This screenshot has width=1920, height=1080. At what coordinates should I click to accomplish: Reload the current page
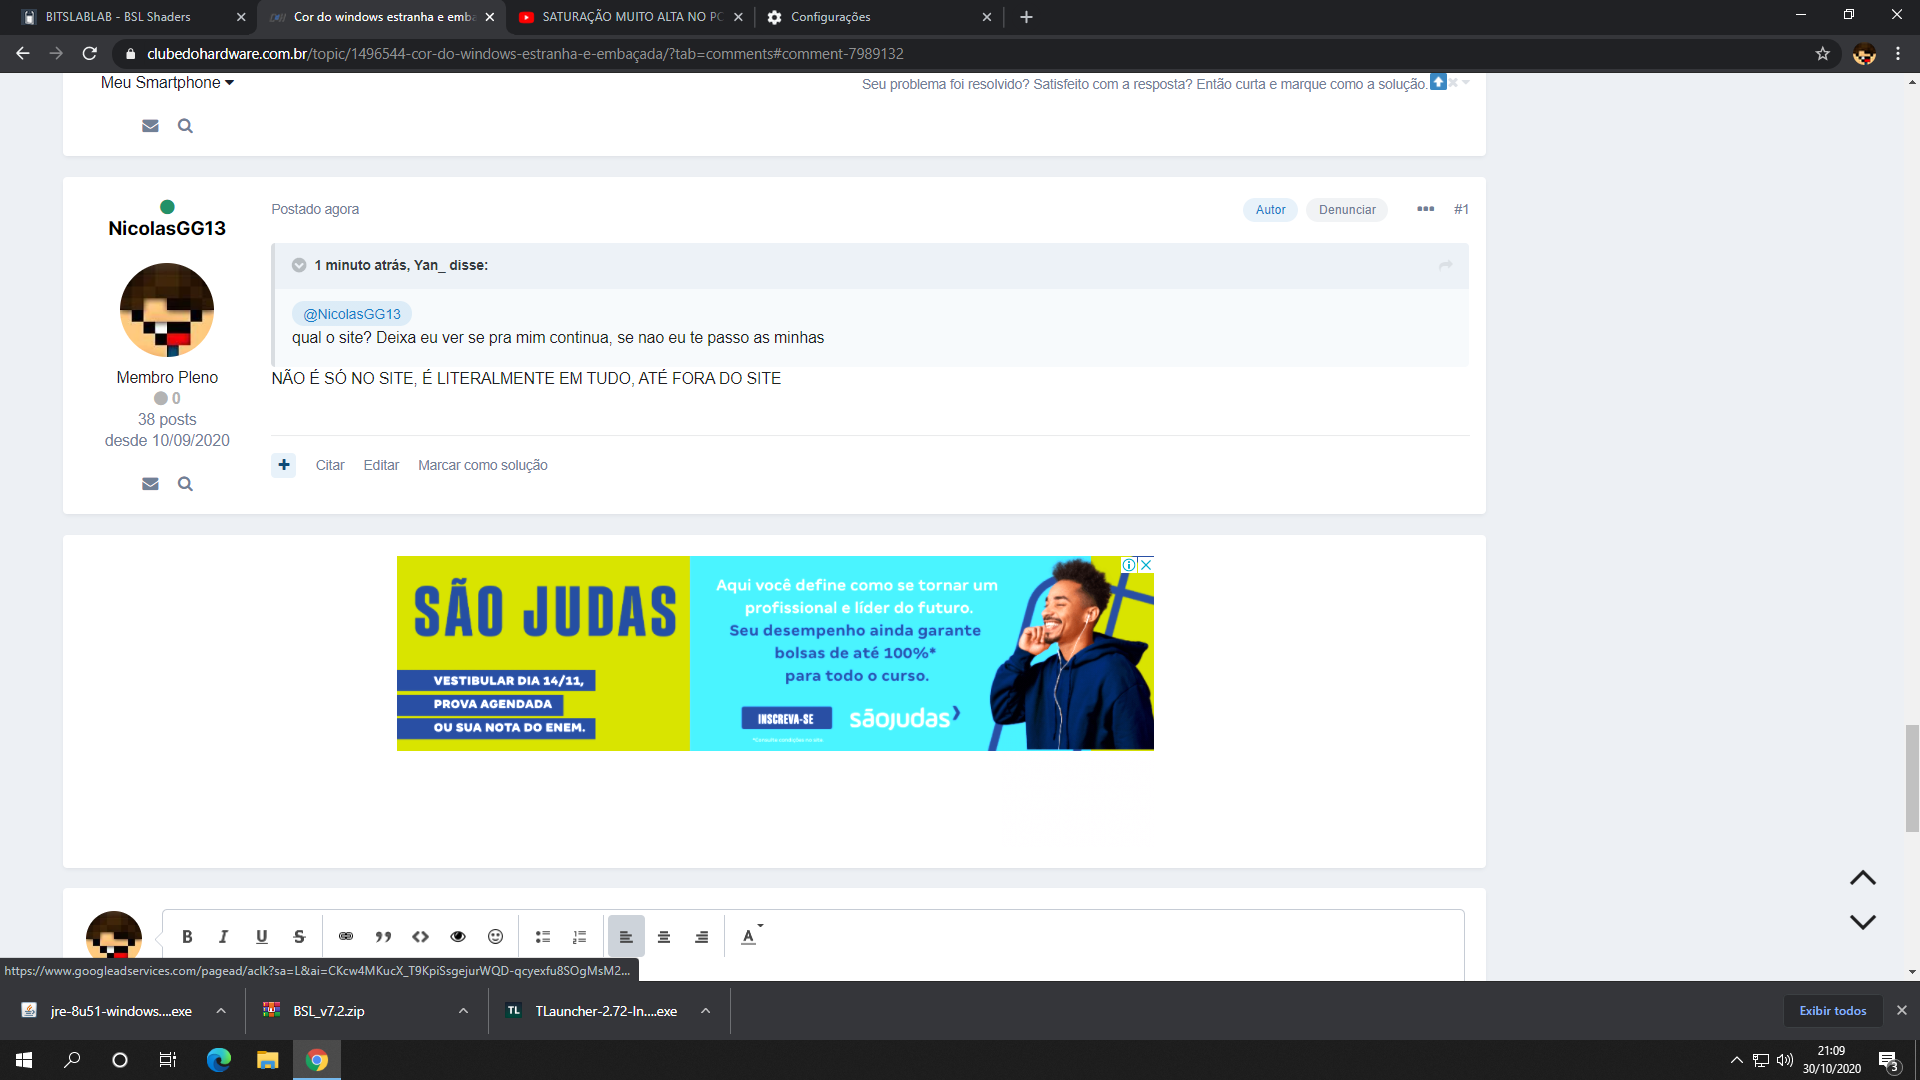click(90, 54)
